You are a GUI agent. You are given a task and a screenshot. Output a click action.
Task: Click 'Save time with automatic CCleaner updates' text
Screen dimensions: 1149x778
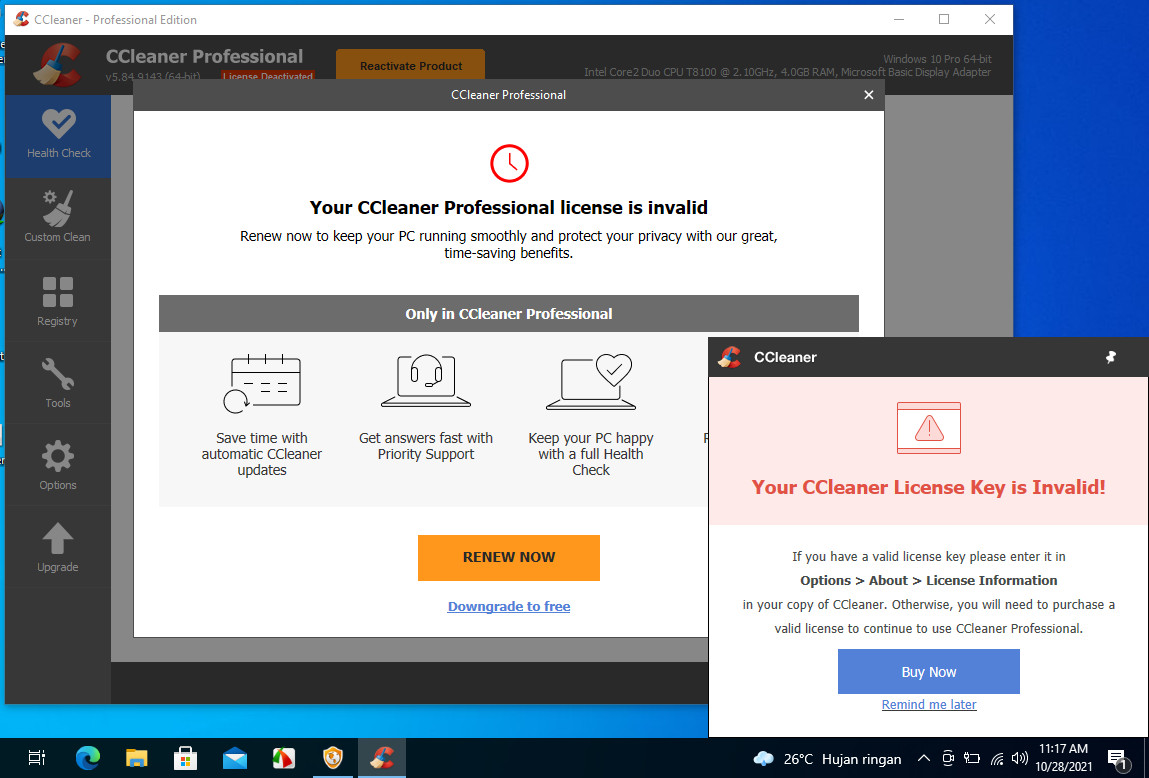pyautogui.click(x=262, y=454)
